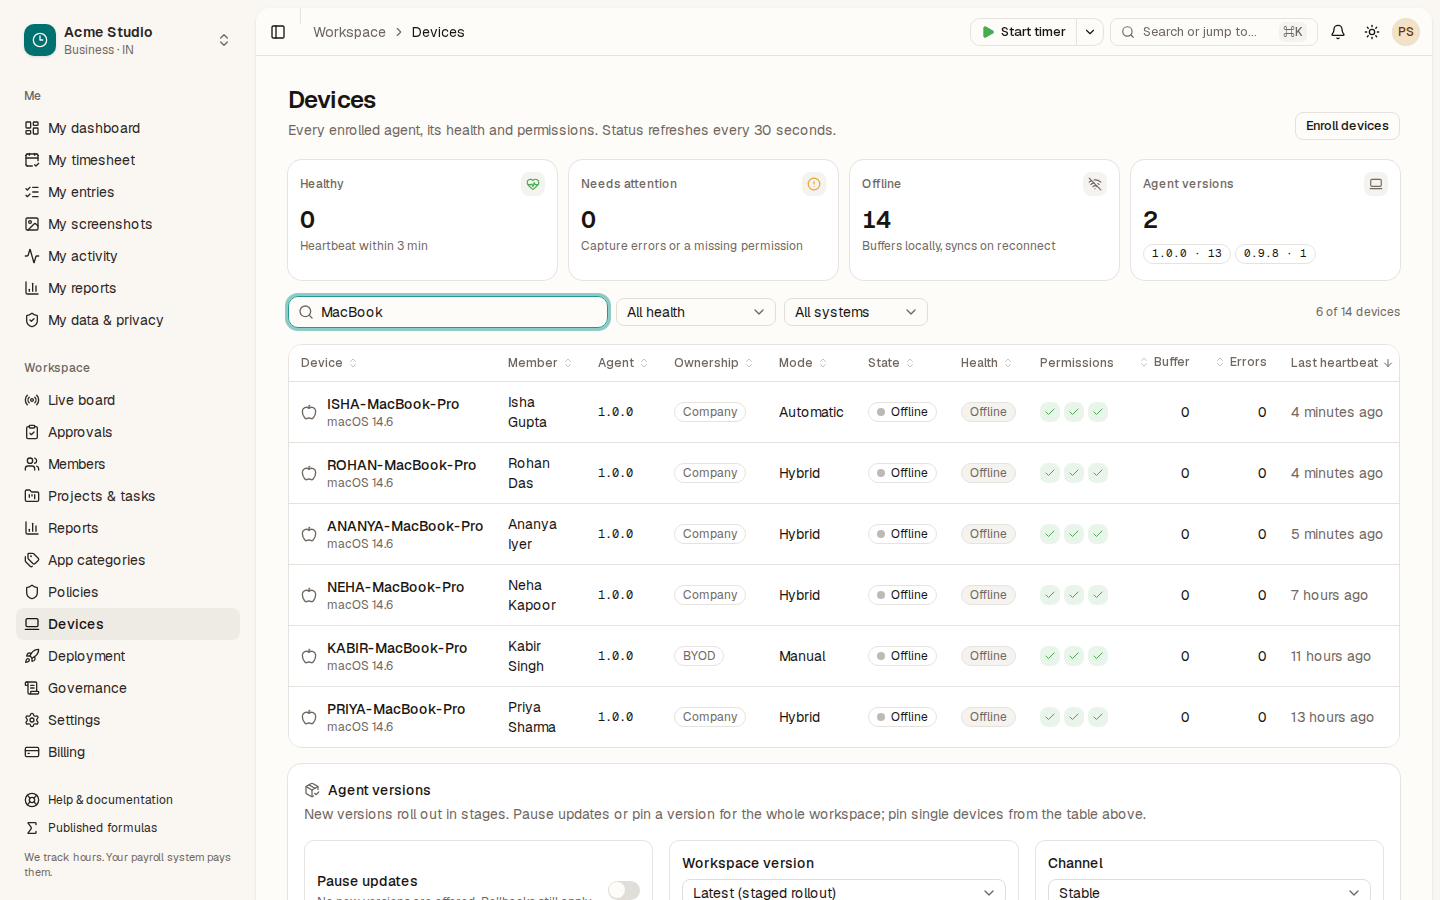Go to My timesheet

(x=128, y=160)
